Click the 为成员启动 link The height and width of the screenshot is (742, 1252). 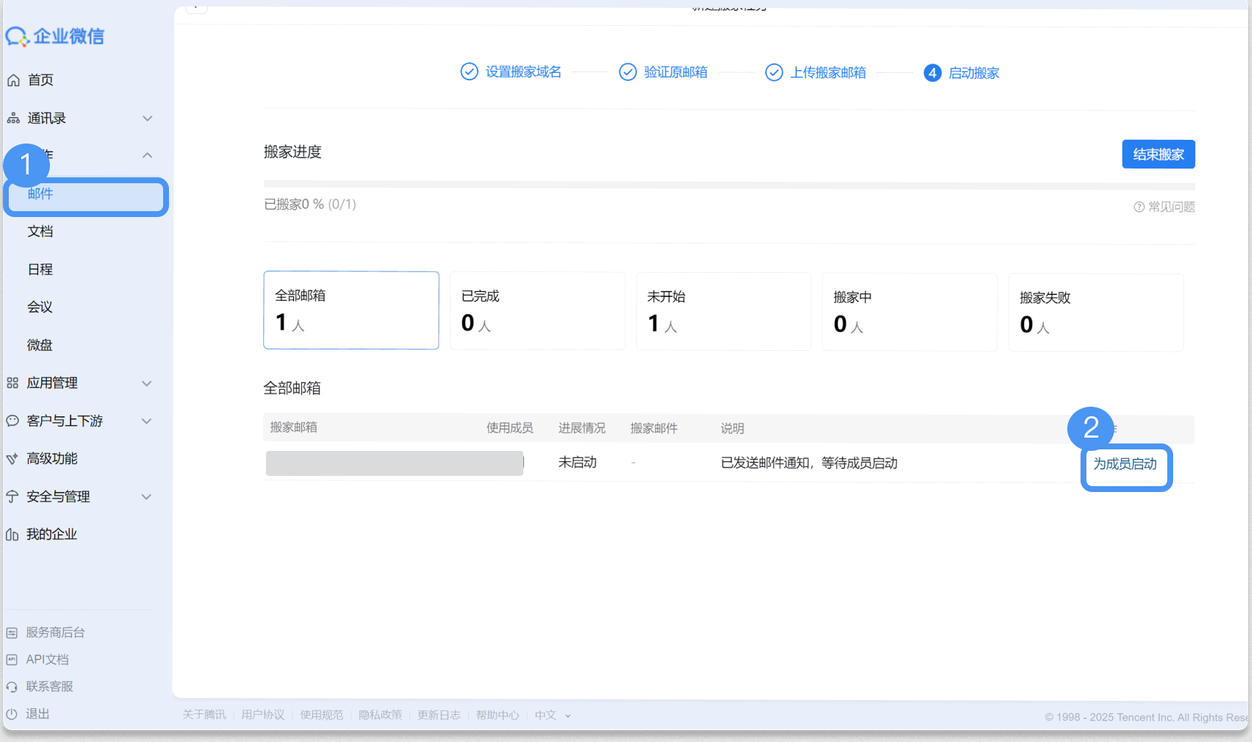coord(1125,464)
